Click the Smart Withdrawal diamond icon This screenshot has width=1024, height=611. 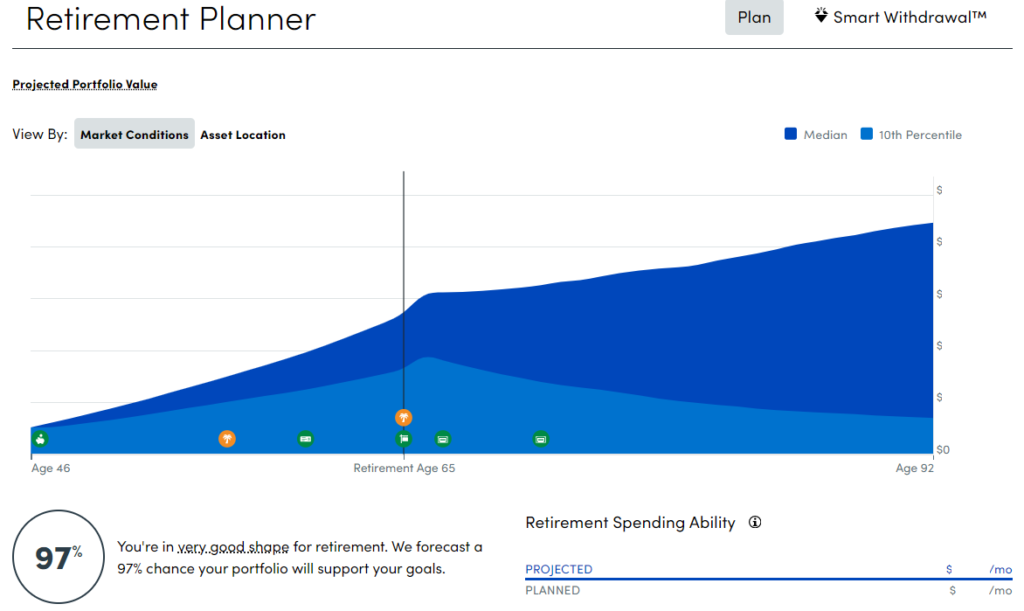tap(820, 15)
